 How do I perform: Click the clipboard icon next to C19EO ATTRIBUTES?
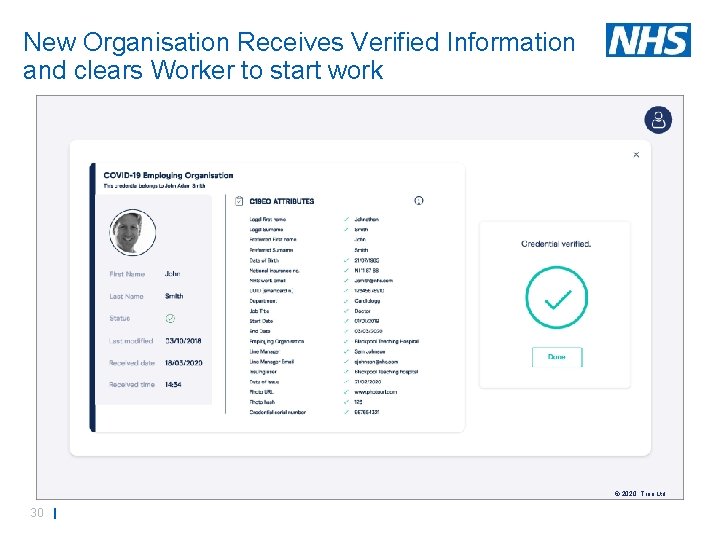[x=239, y=201]
